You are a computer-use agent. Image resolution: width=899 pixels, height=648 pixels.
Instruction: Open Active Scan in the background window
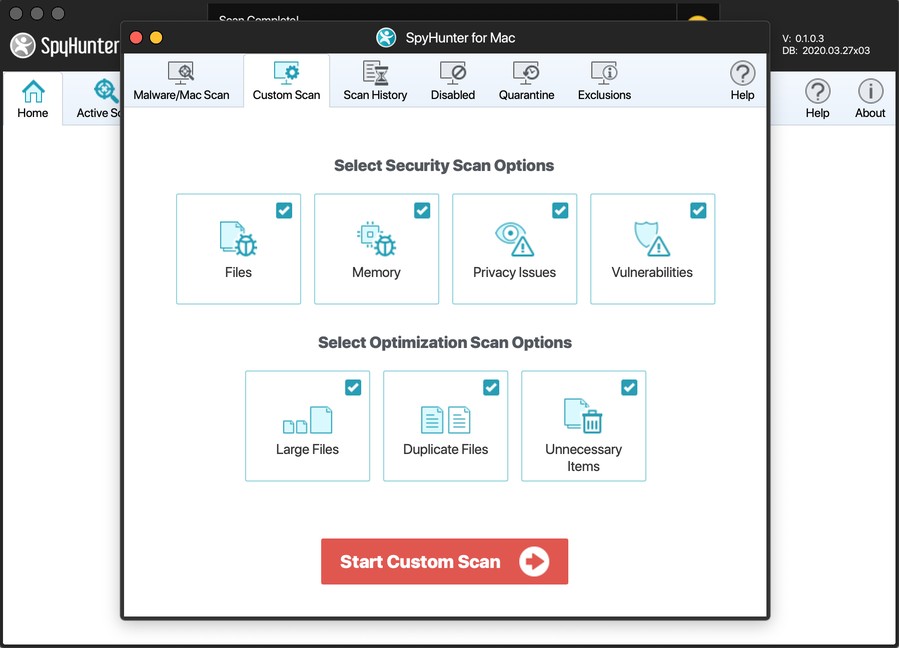(x=99, y=99)
